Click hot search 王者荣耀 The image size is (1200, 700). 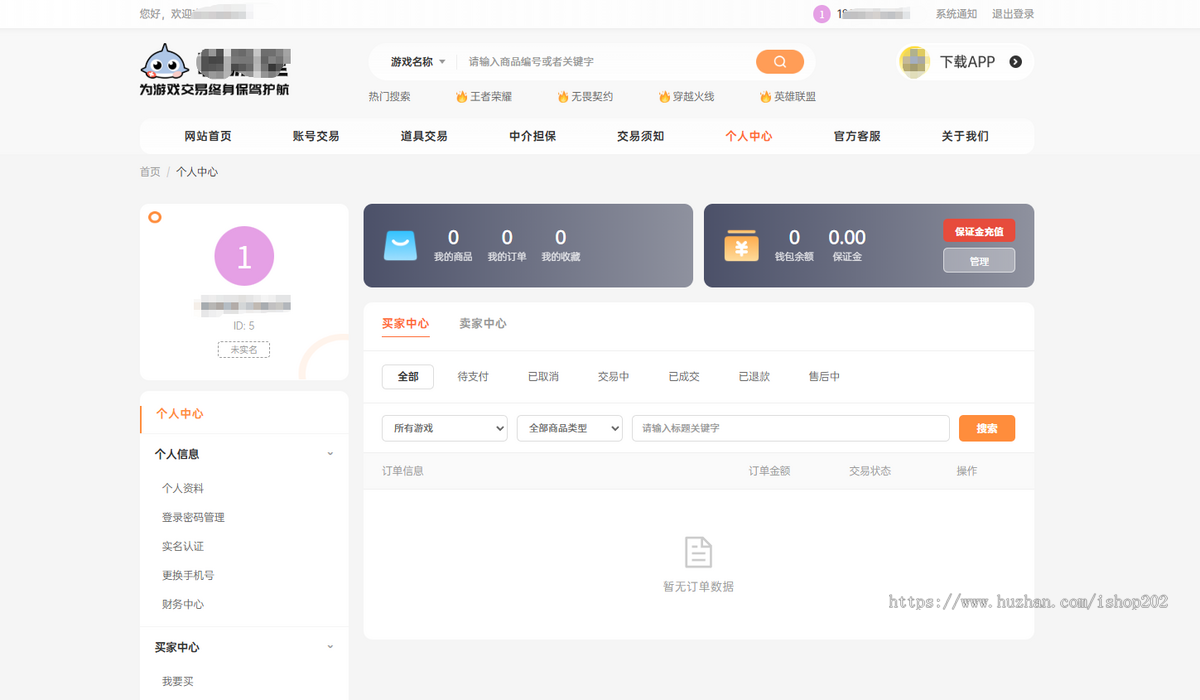pyautogui.click(x=491, y=97)
